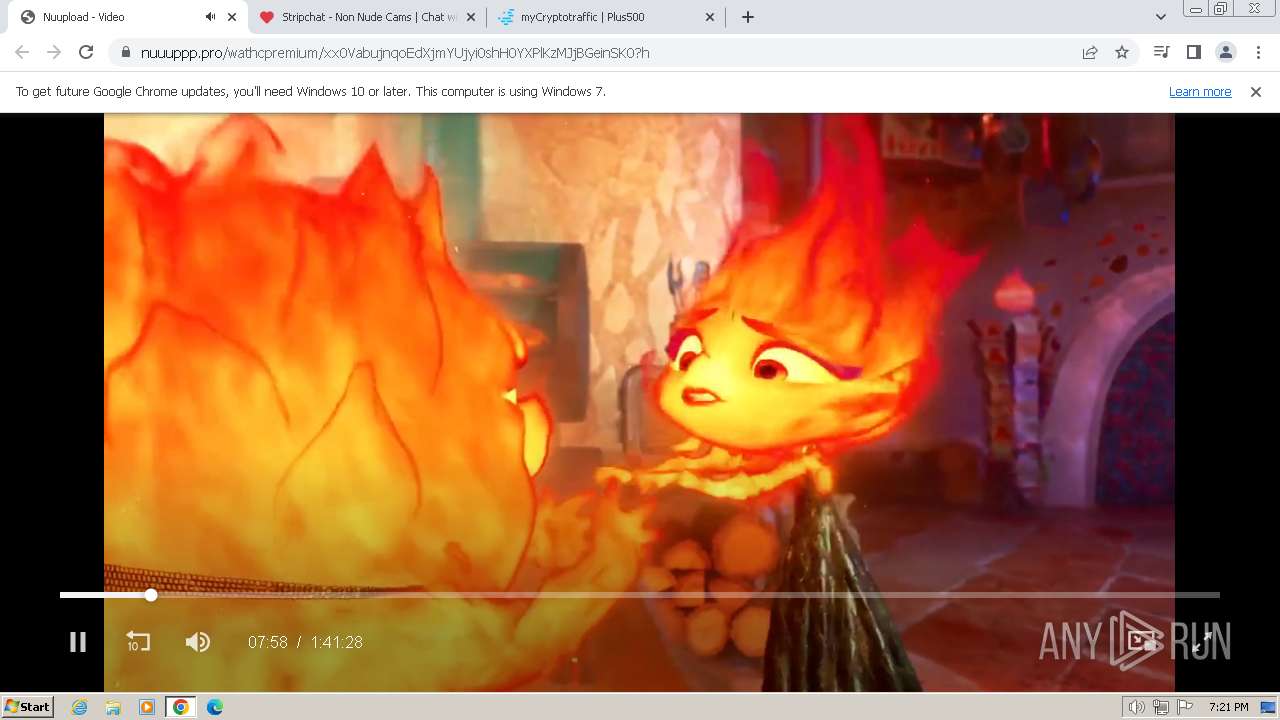
Task: Reload the current page
Action: (x=86, y=52)
